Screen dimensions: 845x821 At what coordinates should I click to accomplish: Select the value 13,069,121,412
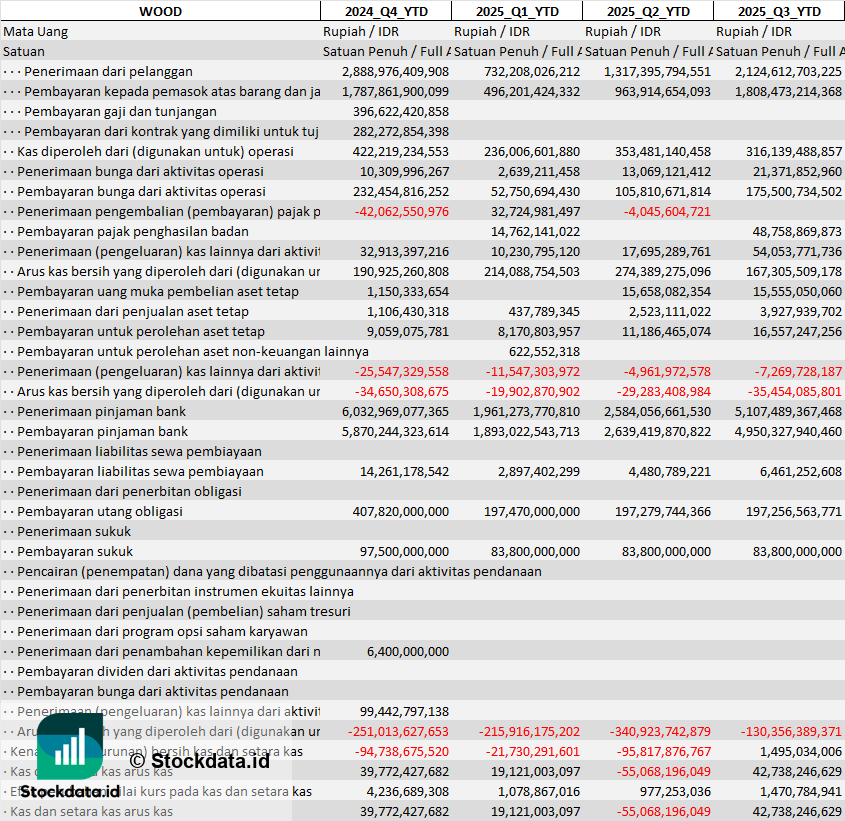(x=666, y=171)
